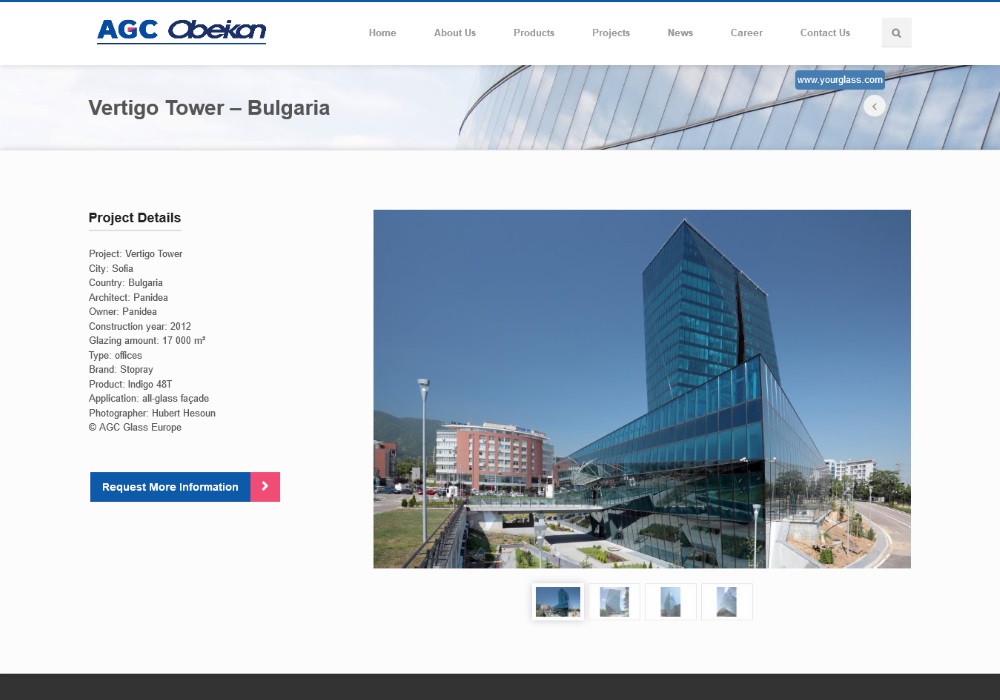The image size is (1000, 700).
Task: Open the About Us menu
Action: (455, 33)
